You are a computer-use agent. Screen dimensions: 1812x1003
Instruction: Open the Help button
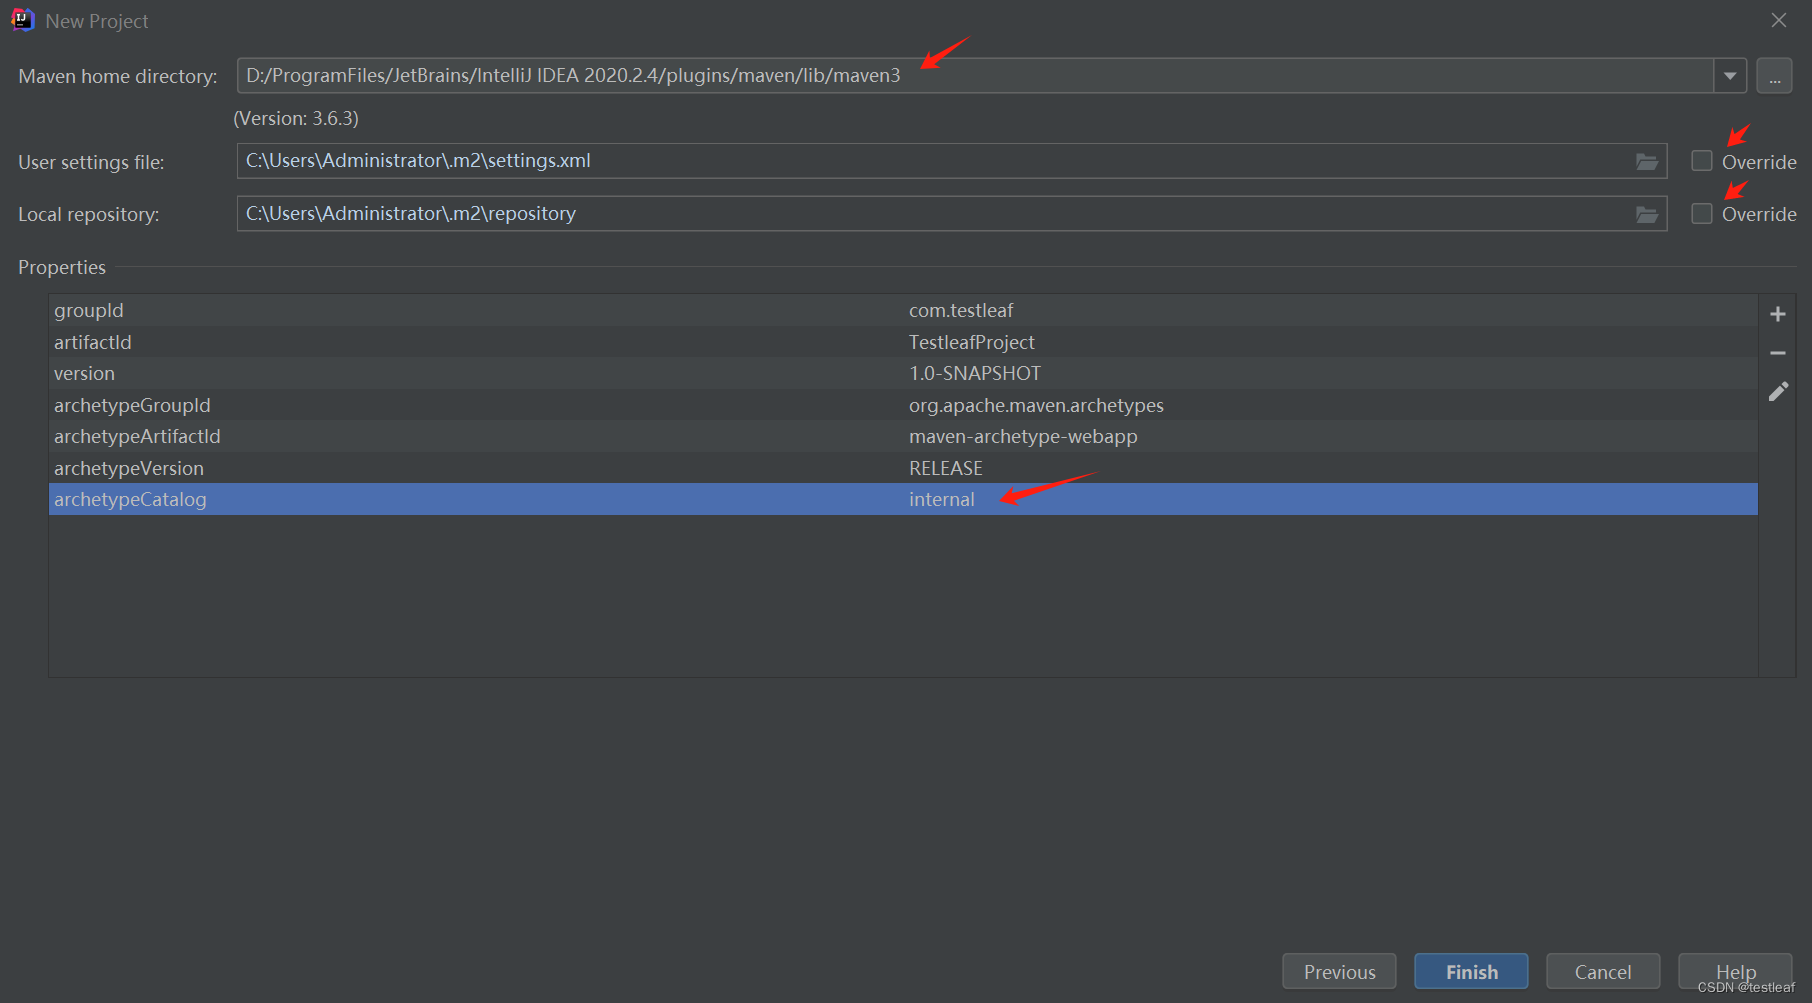(1735, 971)
